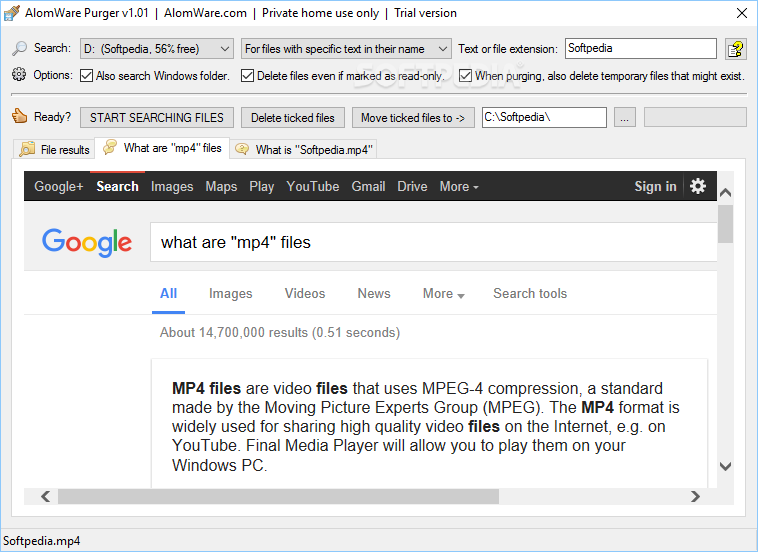
Task: Expand More filter under search box
Action: [443, 293]
